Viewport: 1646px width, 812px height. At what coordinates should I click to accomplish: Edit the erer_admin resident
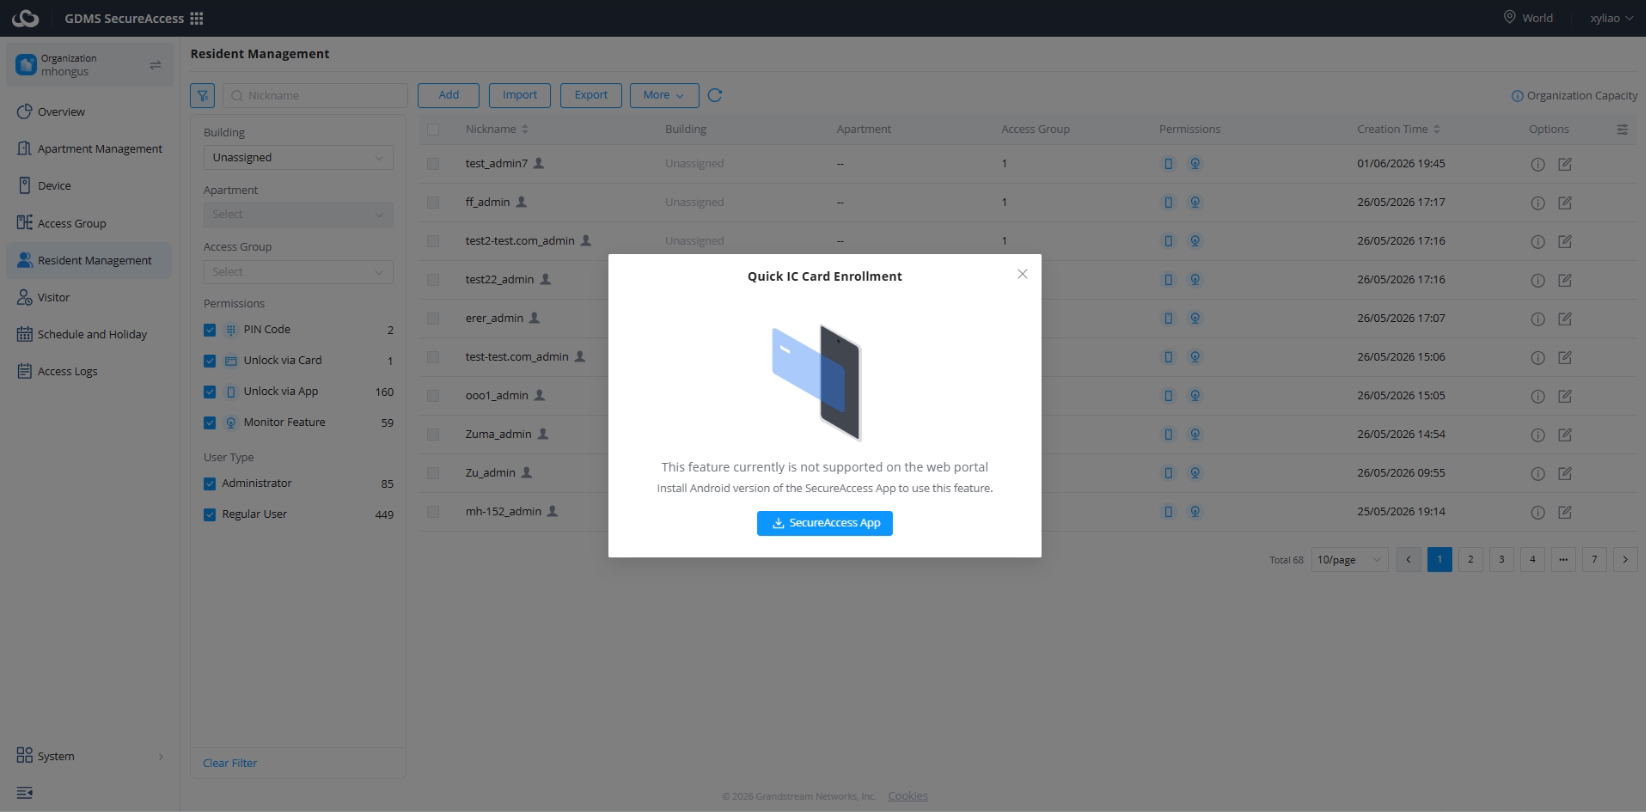pos(1565,319)
